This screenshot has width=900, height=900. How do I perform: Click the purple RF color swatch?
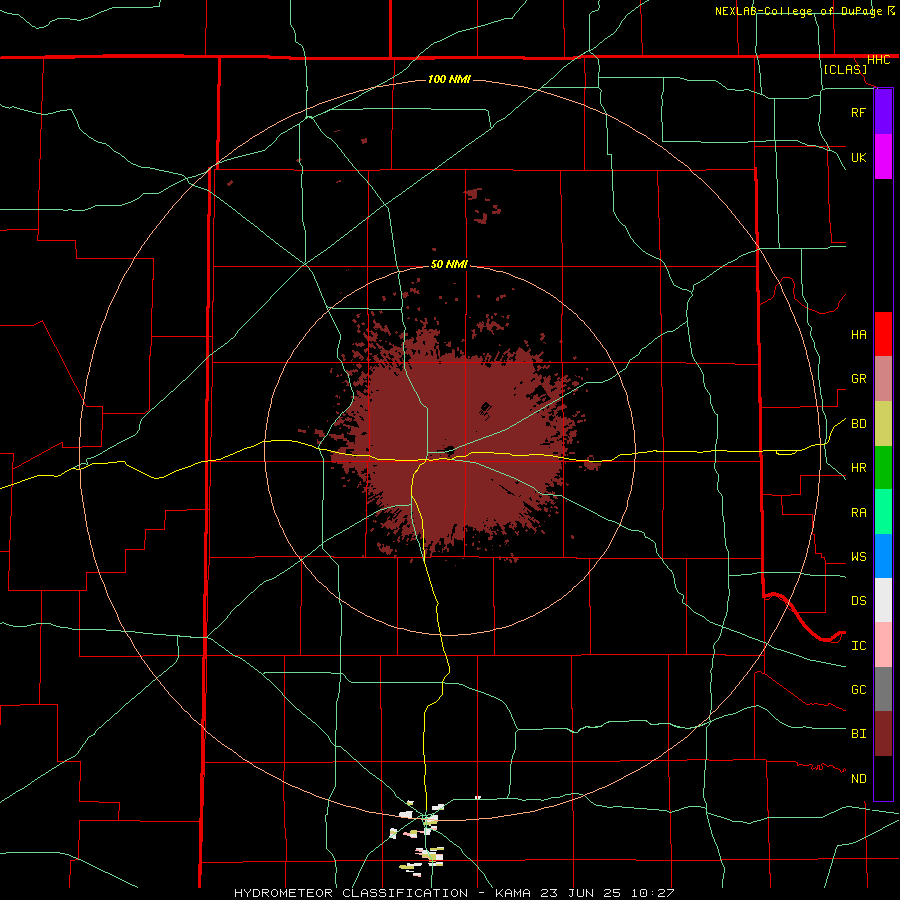[x=883, y=112]
